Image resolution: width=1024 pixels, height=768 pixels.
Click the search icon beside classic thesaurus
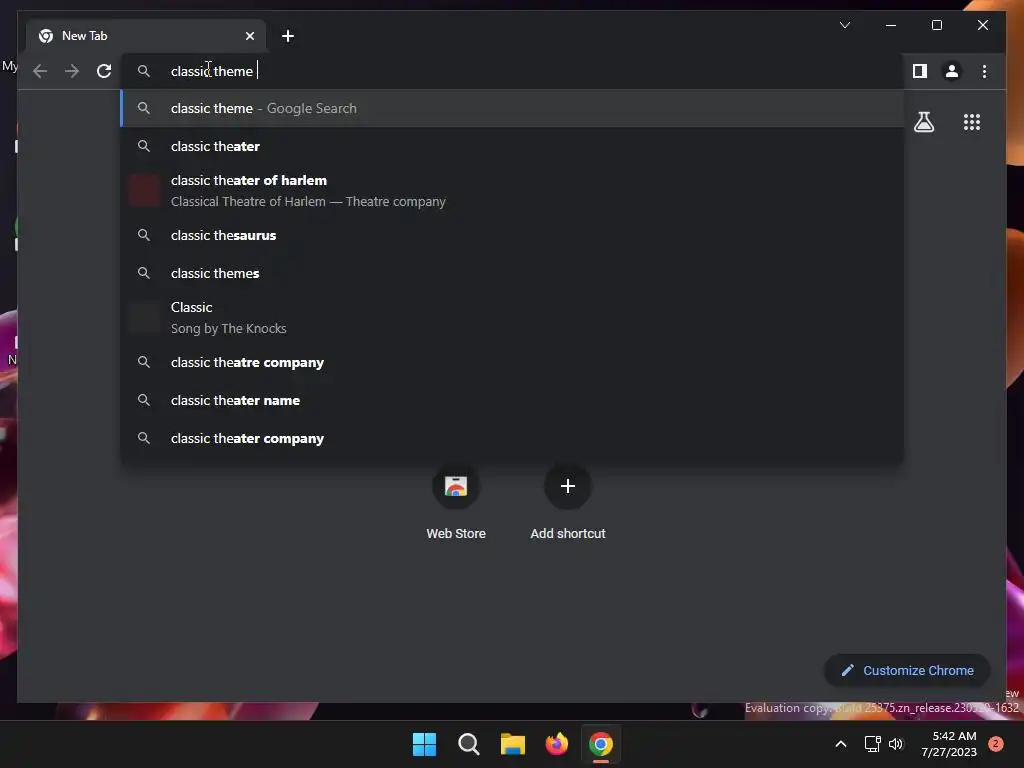coord(144,235)
